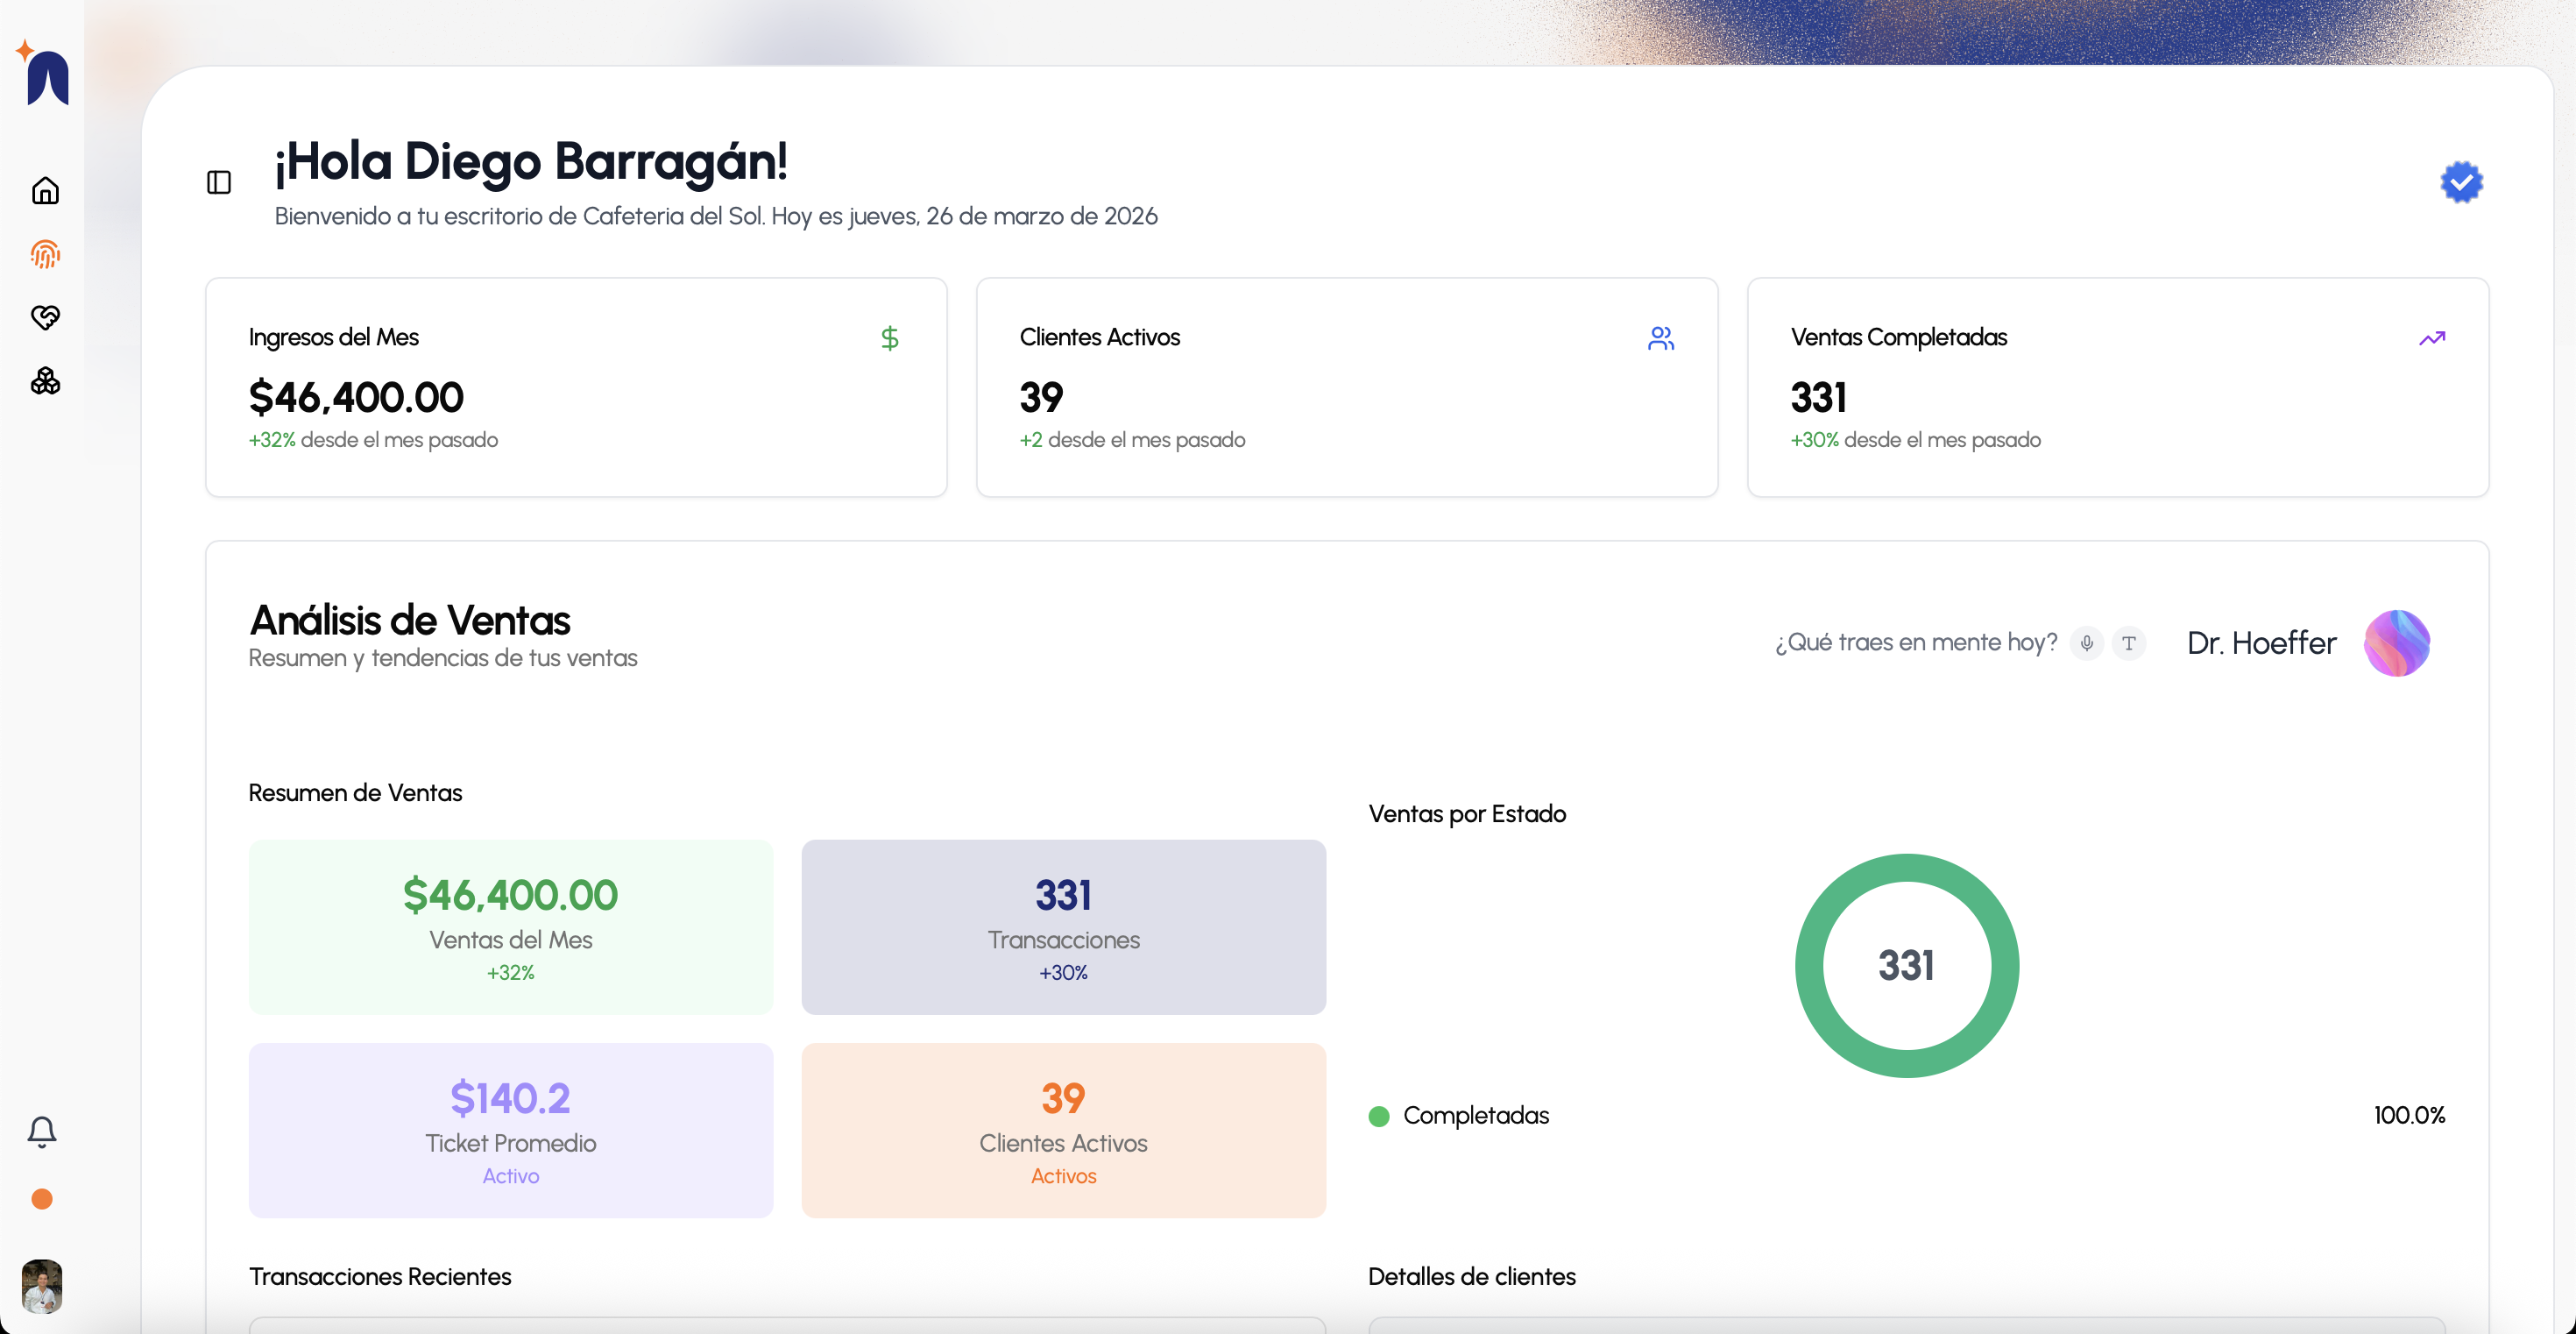2576x1334 pixels.
Task: Click the heart handshake sidebar icon
Action: point(45,317)
